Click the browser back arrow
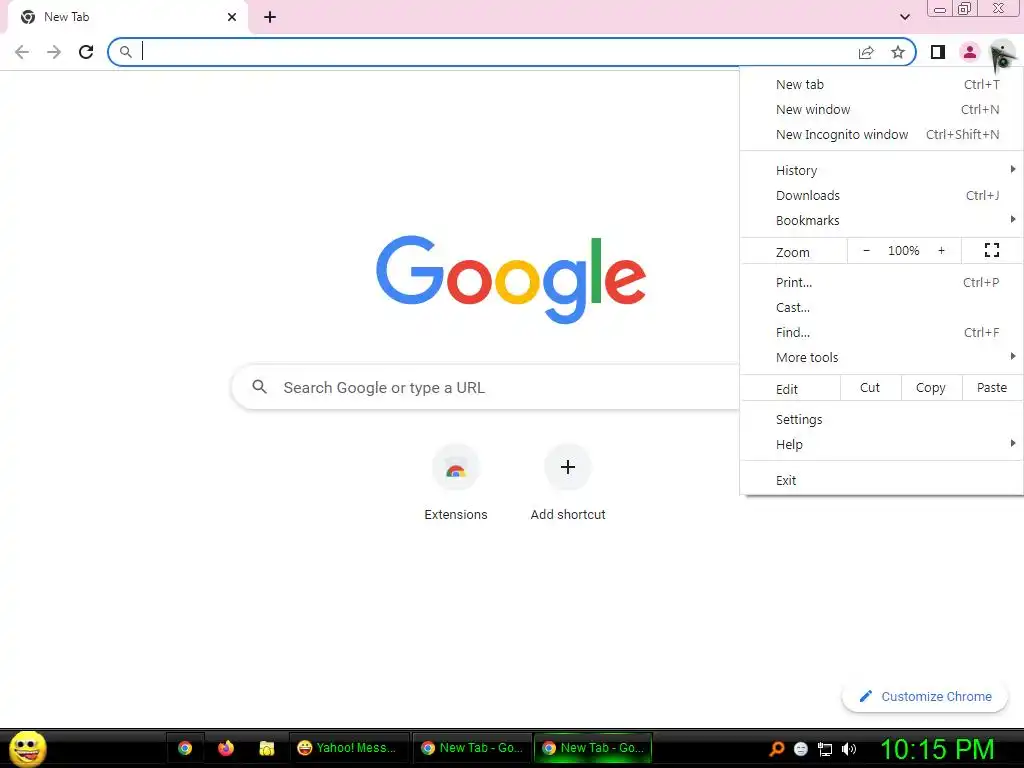This screenshot has width=1024, height=768. (22, 52)
